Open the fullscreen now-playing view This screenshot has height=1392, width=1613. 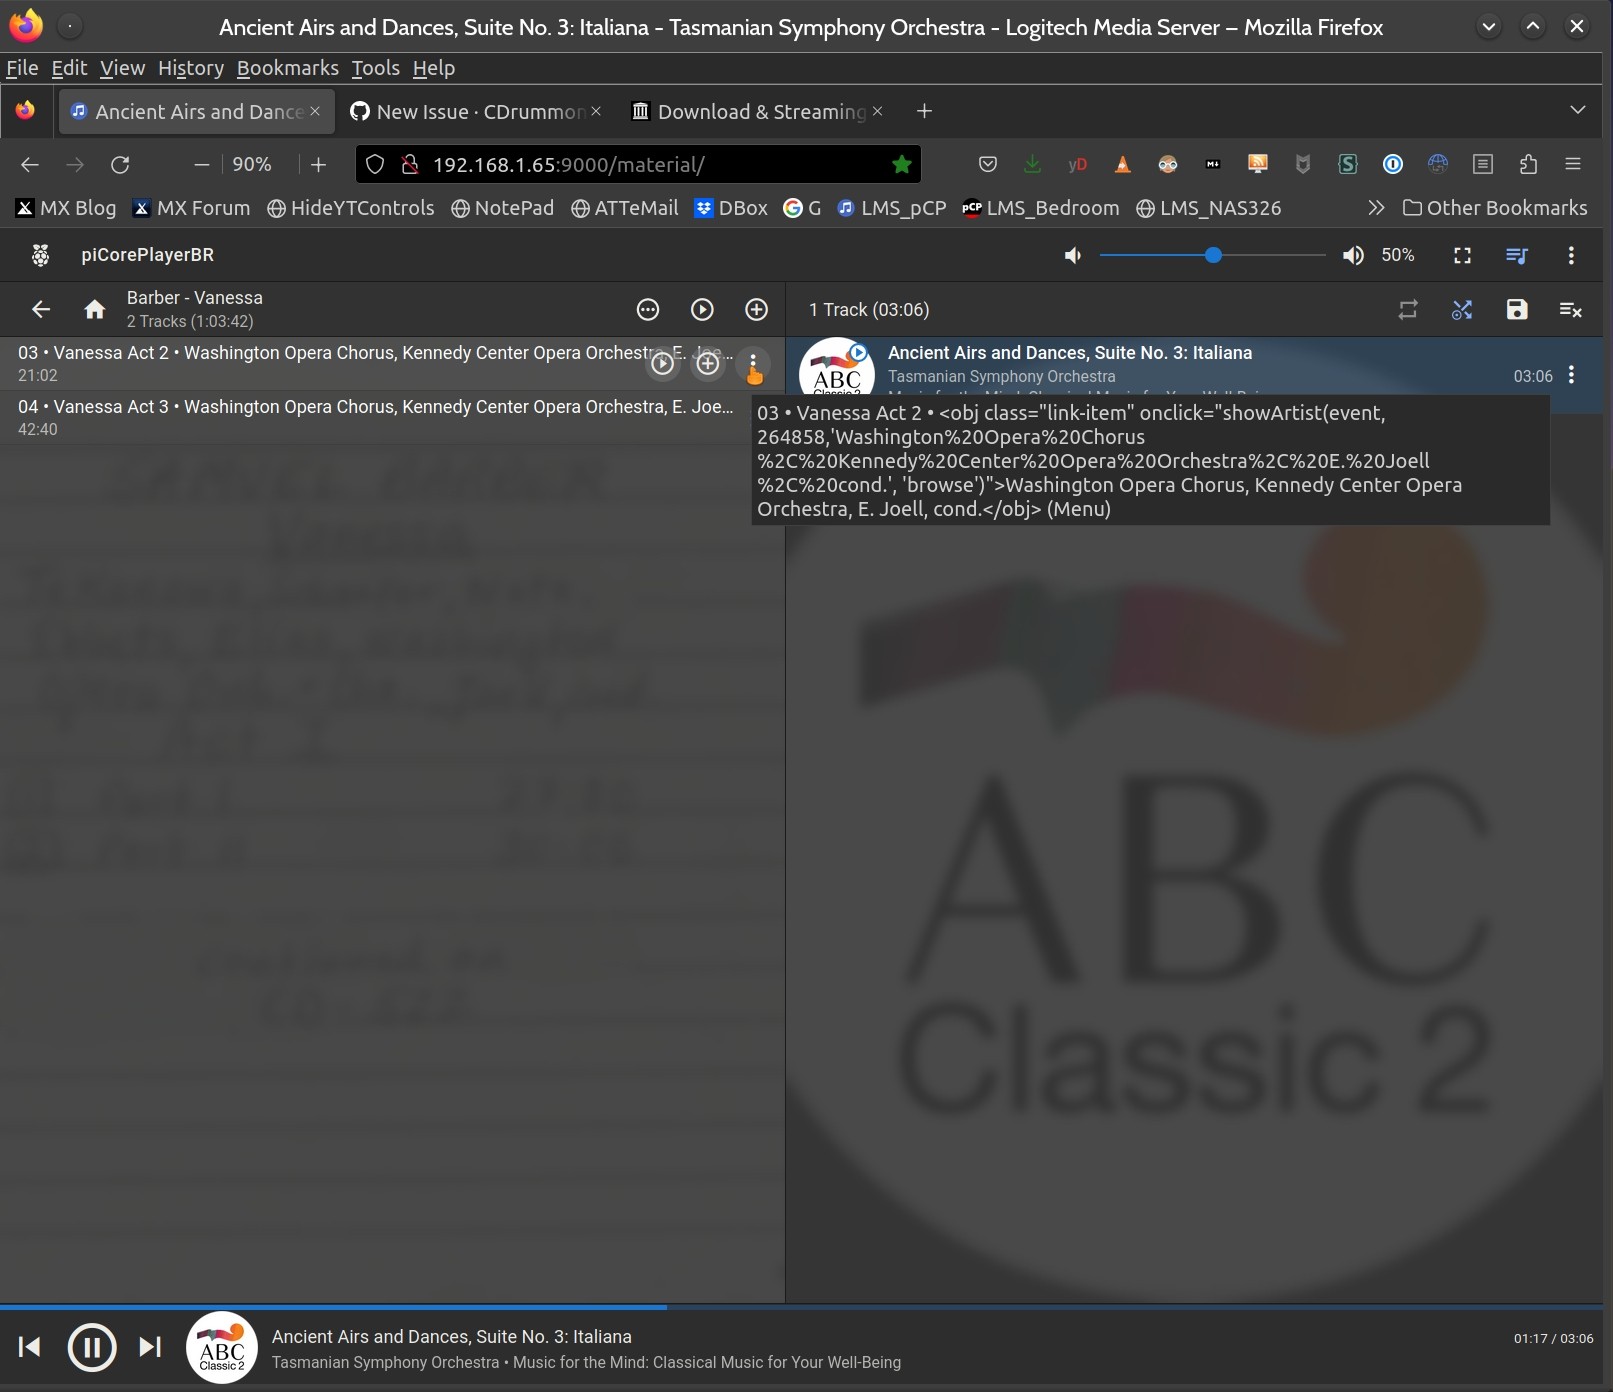1461,256
